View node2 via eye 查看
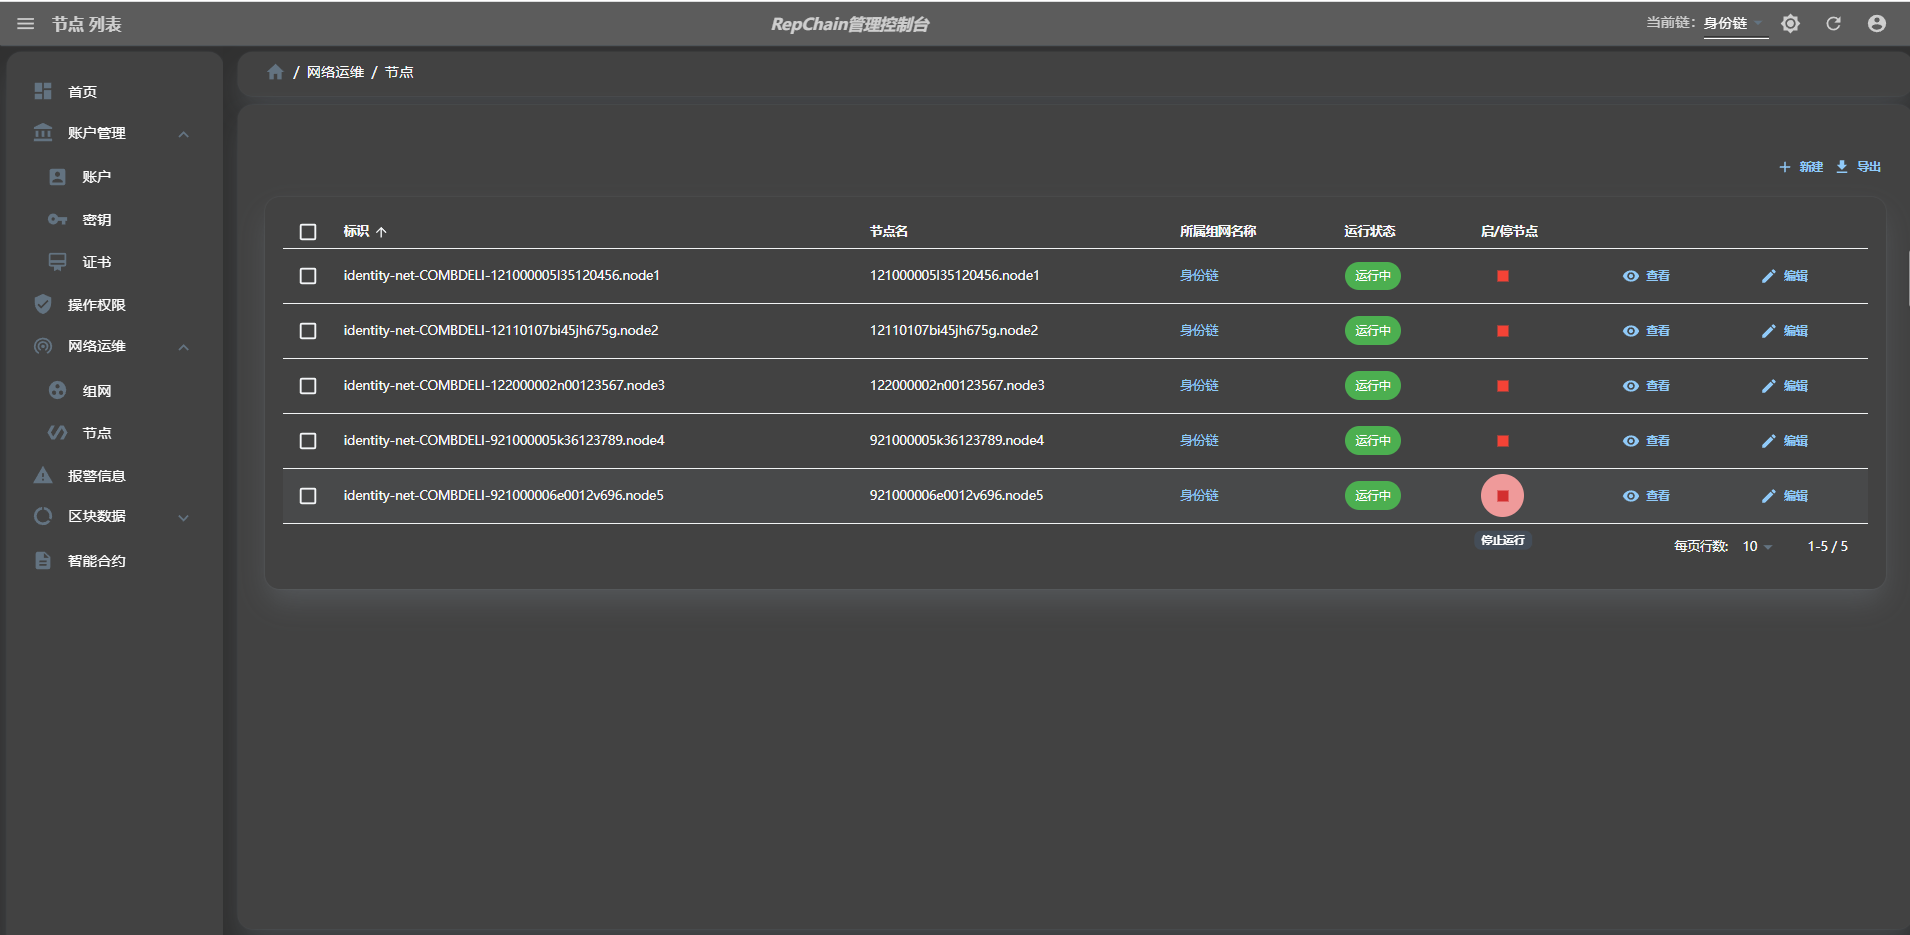1910x935 pixels. (1645, 331)
